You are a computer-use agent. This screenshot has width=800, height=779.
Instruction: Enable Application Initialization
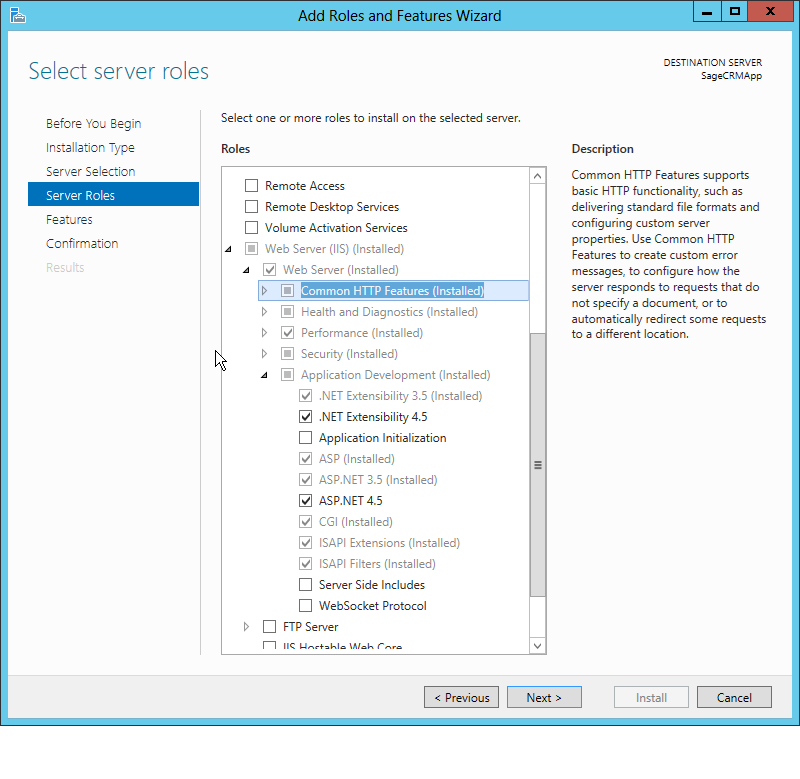pos(306,437)
